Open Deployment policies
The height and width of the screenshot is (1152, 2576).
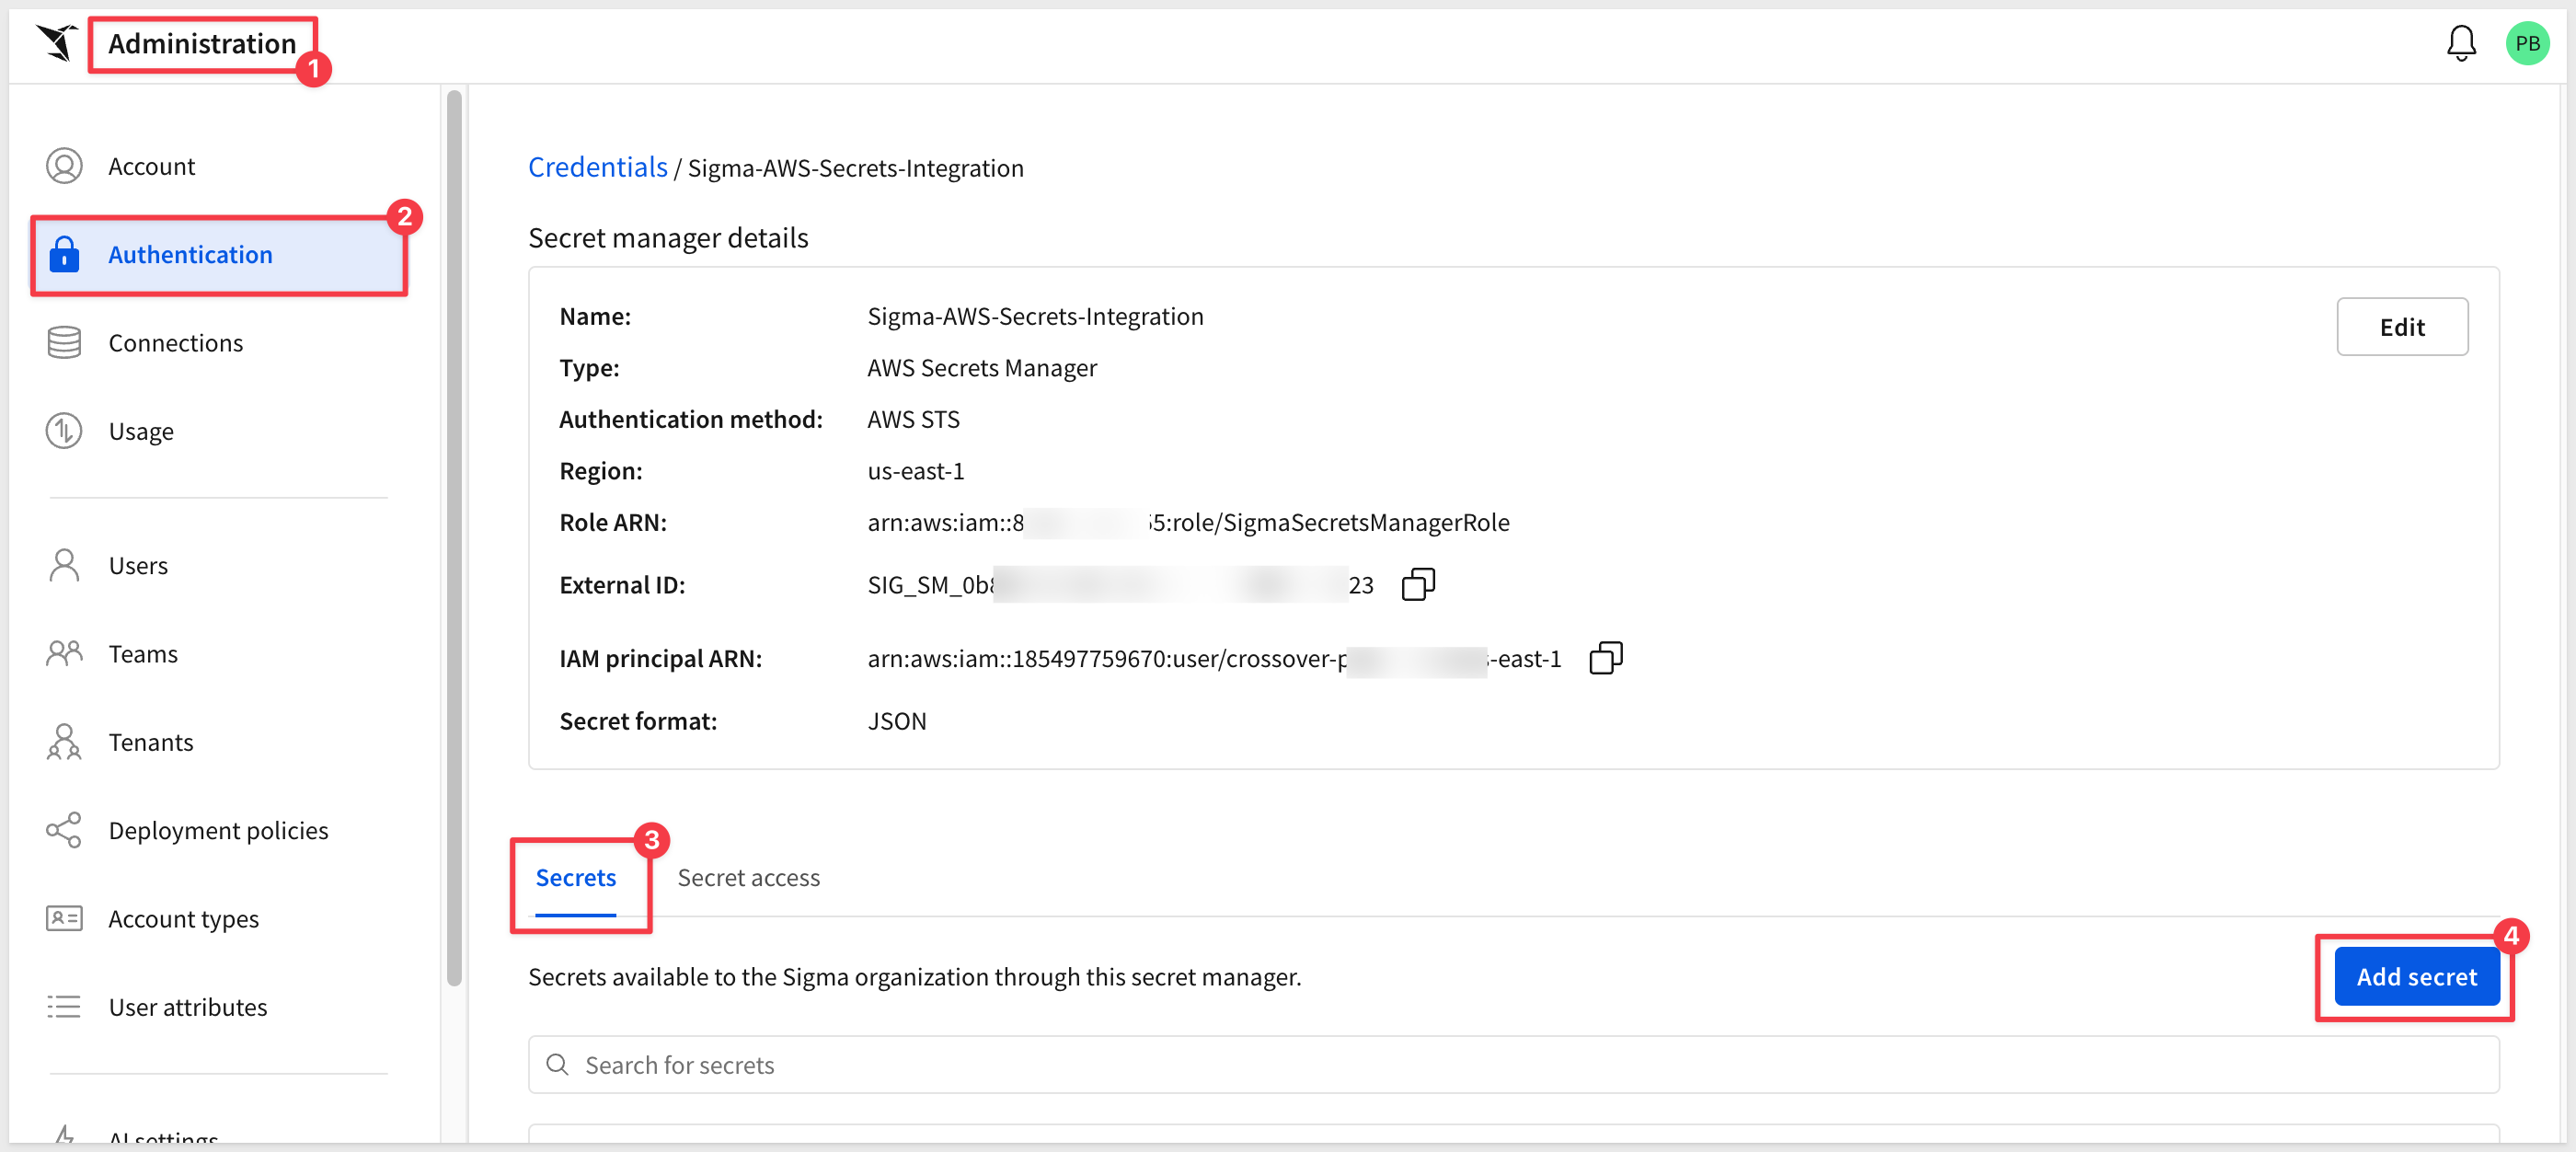coord(218,830)
